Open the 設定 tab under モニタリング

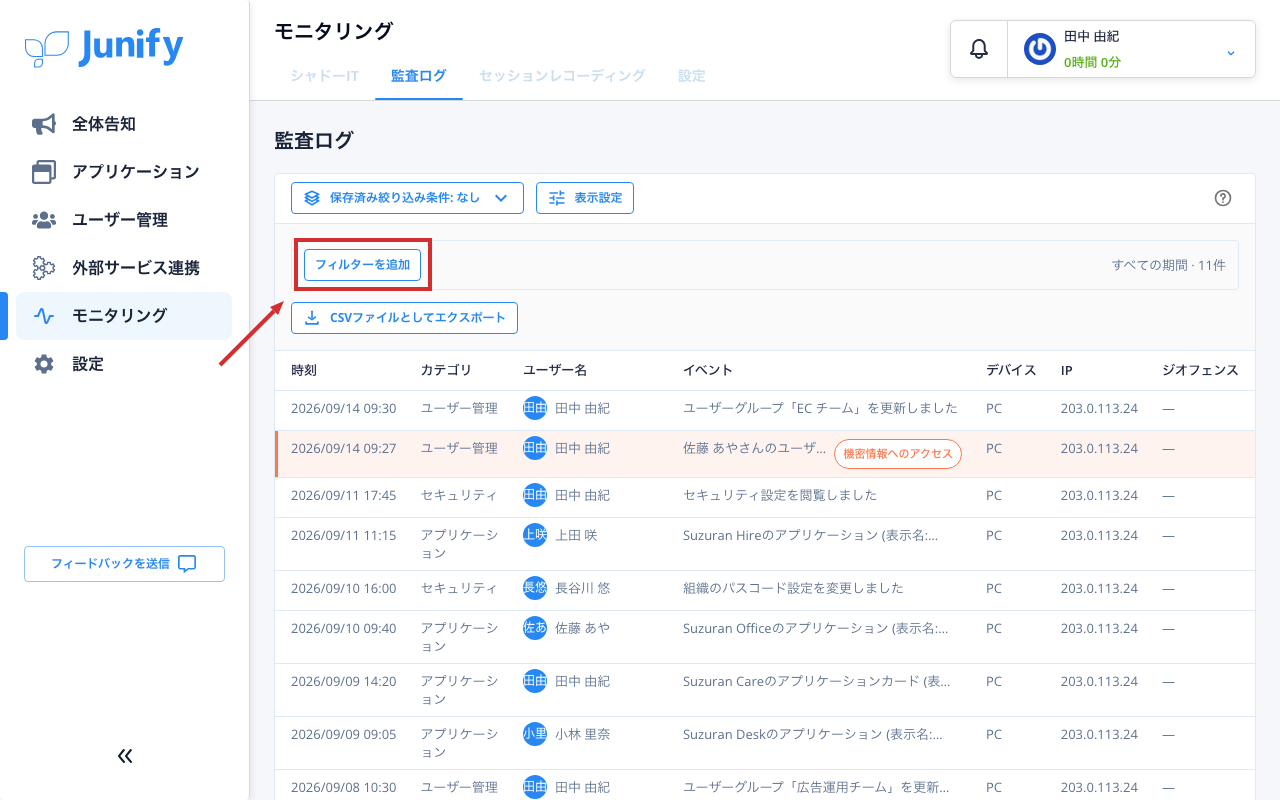(692, 76)
